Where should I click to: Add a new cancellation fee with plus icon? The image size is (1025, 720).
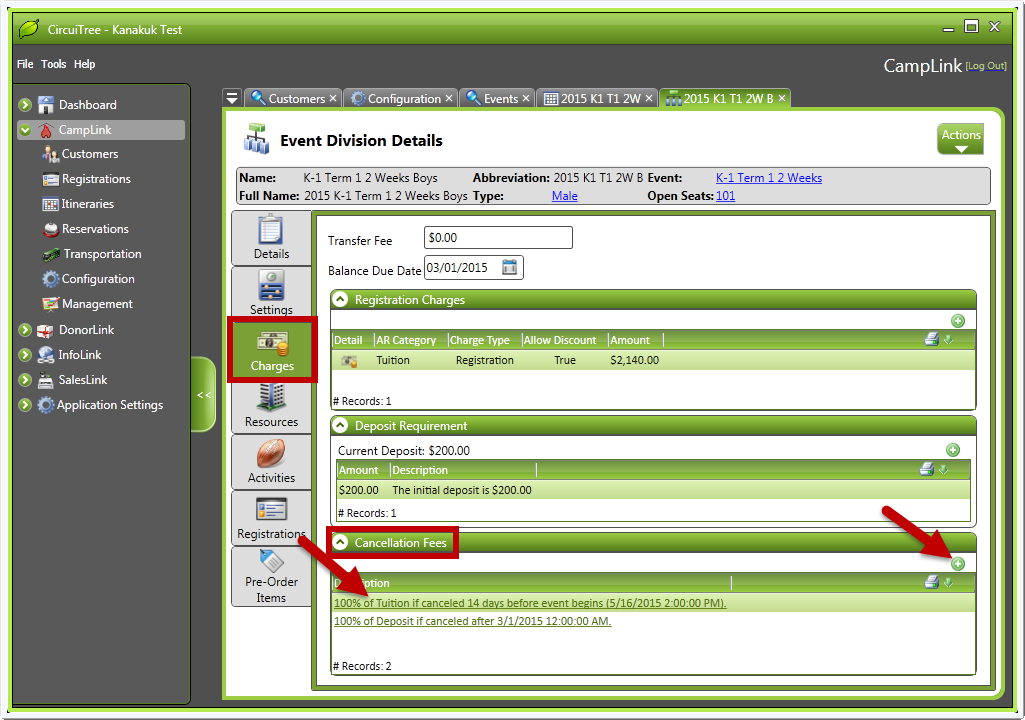pos(957,564)
